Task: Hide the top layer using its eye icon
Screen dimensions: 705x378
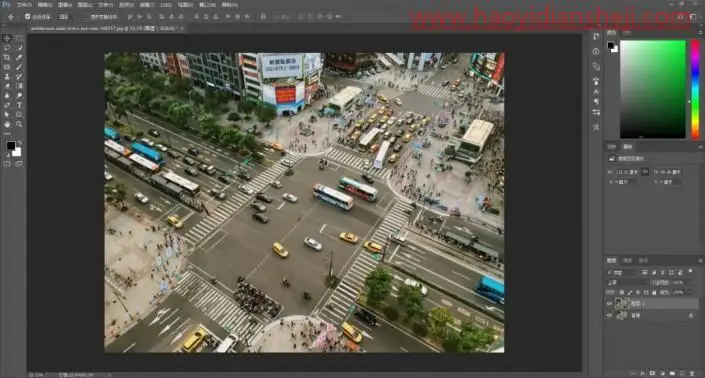Action: (610, 304)
